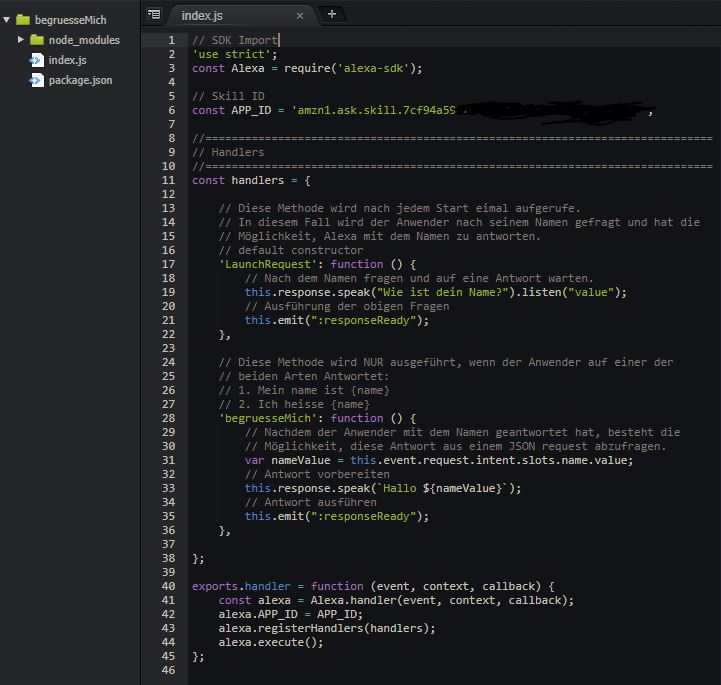Image resolution: width=721 pixels, height=685 pixels.
Task: Place cursor in the 'use strict' line
Action: (235, 54)
